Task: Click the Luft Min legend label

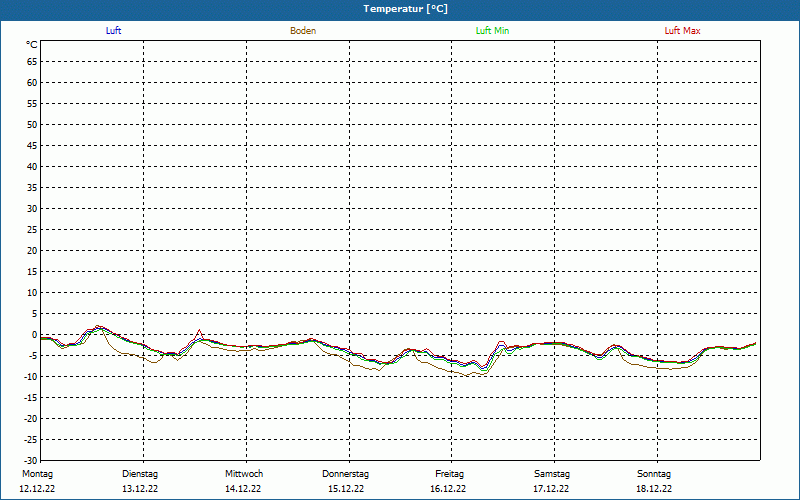Action: tap(492, 31)
